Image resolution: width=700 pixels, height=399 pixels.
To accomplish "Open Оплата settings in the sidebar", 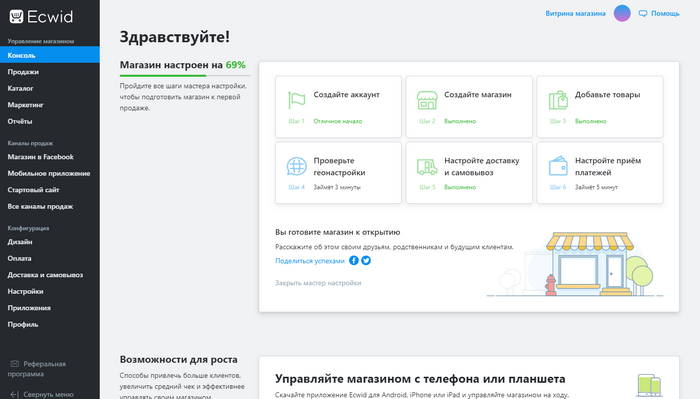I will pyautogui.click(x=19, y=258).
